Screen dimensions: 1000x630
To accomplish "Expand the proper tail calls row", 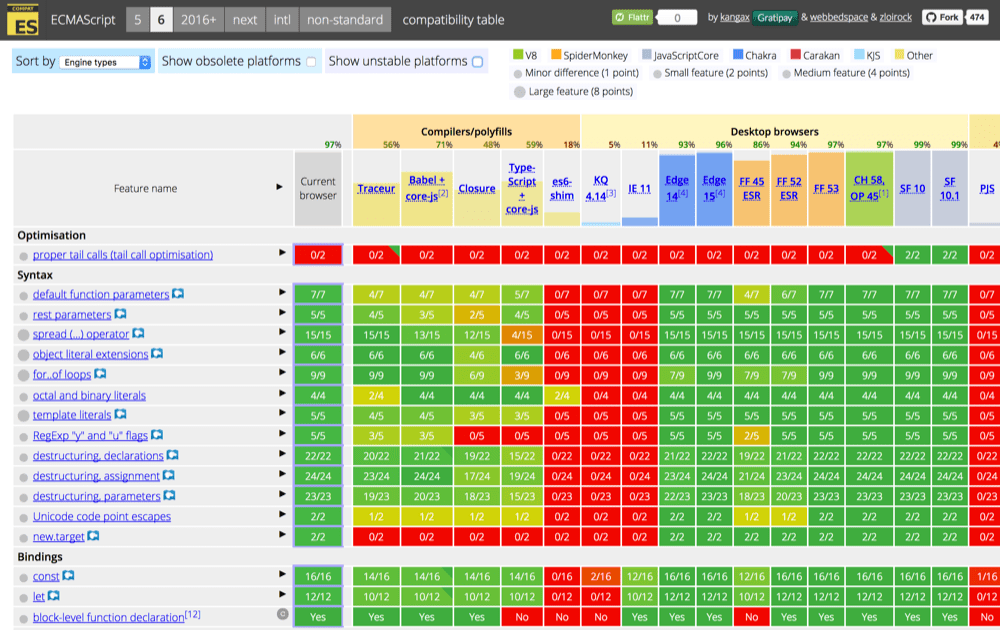I will (282, 253).
